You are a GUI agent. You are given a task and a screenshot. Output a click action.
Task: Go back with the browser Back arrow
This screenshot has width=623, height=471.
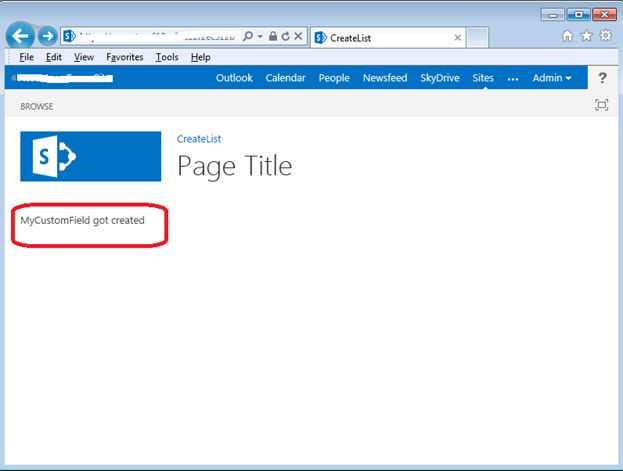click(20, 36)
